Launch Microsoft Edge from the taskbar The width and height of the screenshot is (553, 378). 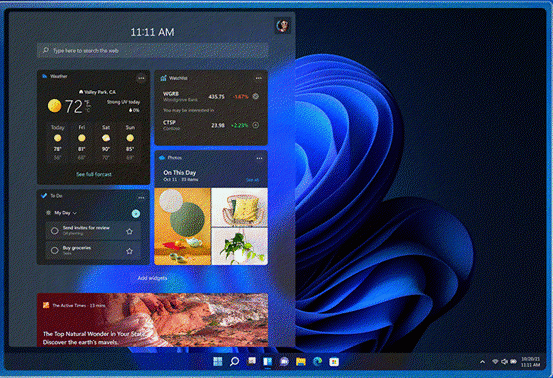pos(317,361)
